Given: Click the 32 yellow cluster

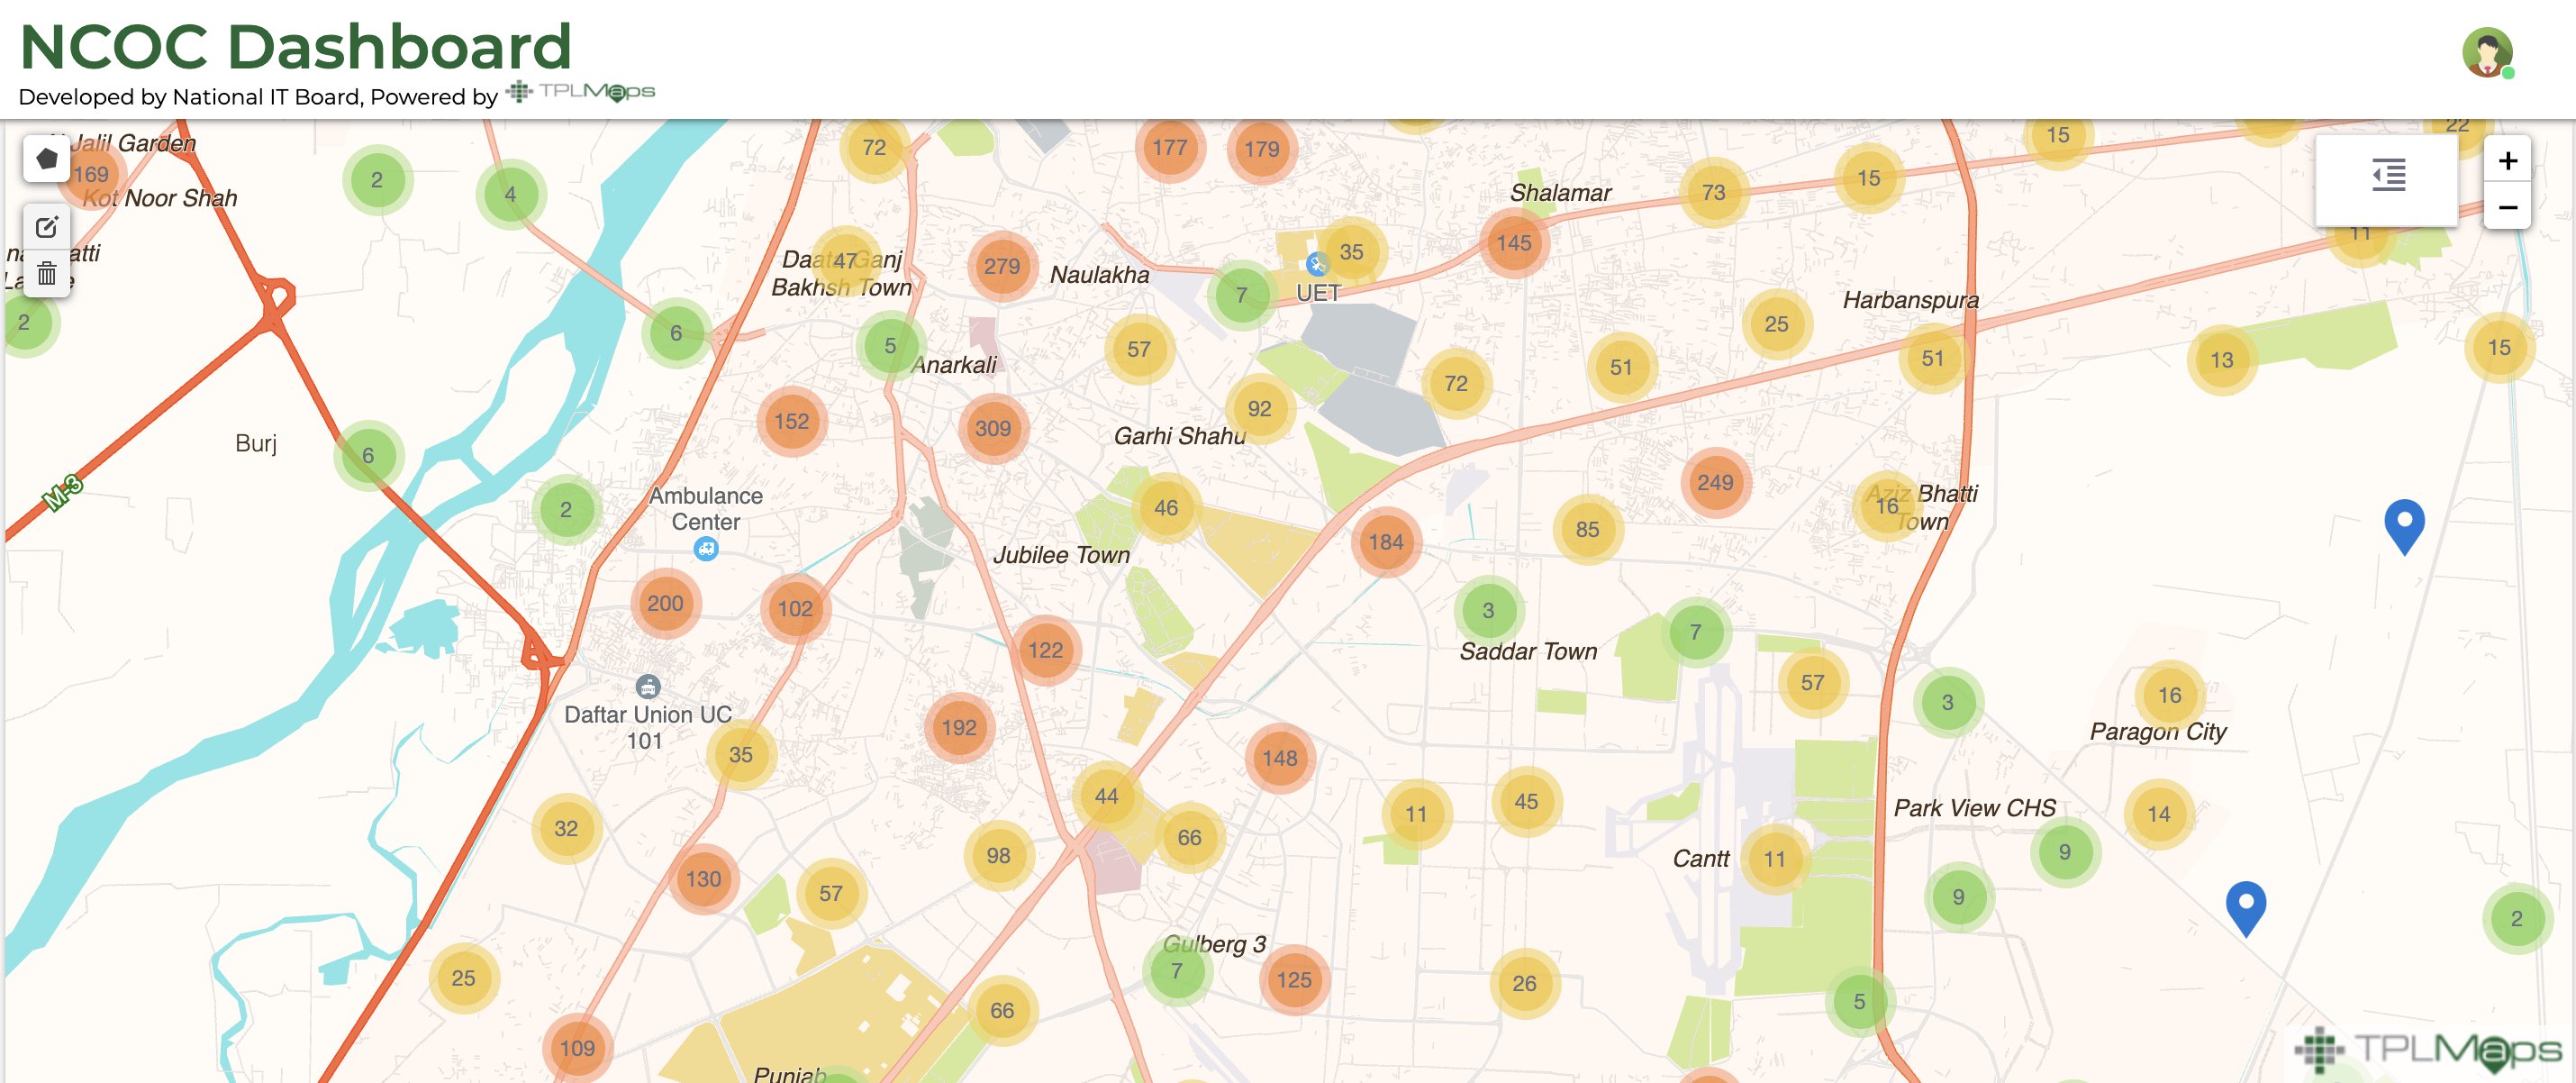Looking at the screenshot, I should coord(566,828).
